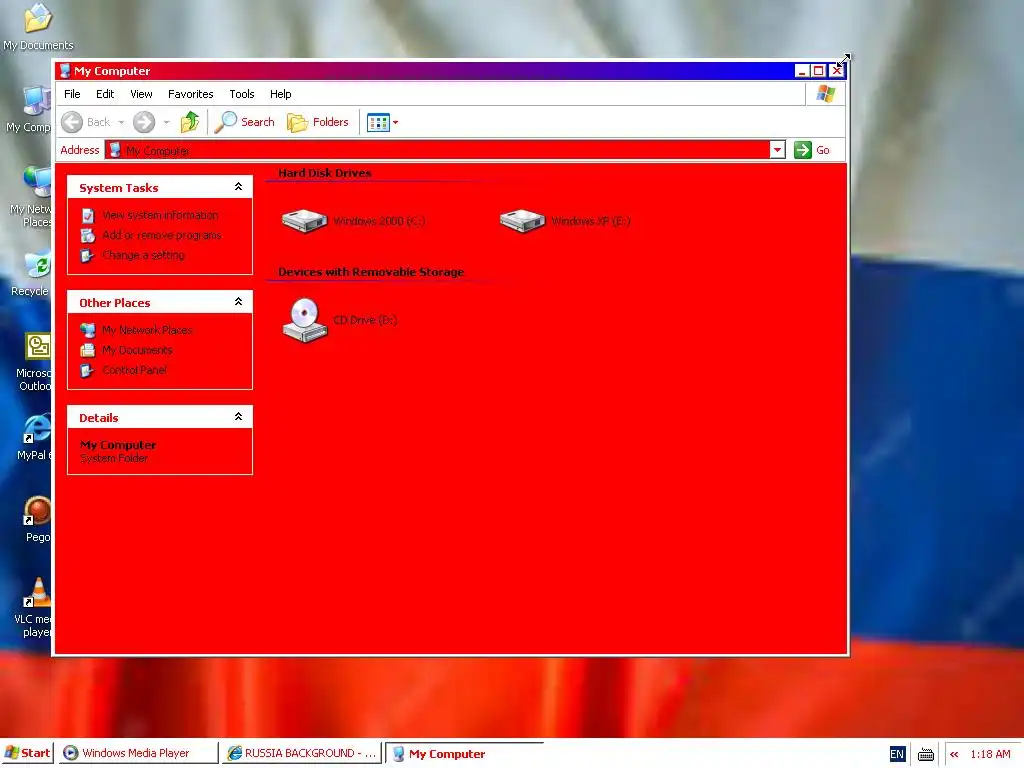
Task: Click the Change a setting icon
Action: tap(87, 256)
